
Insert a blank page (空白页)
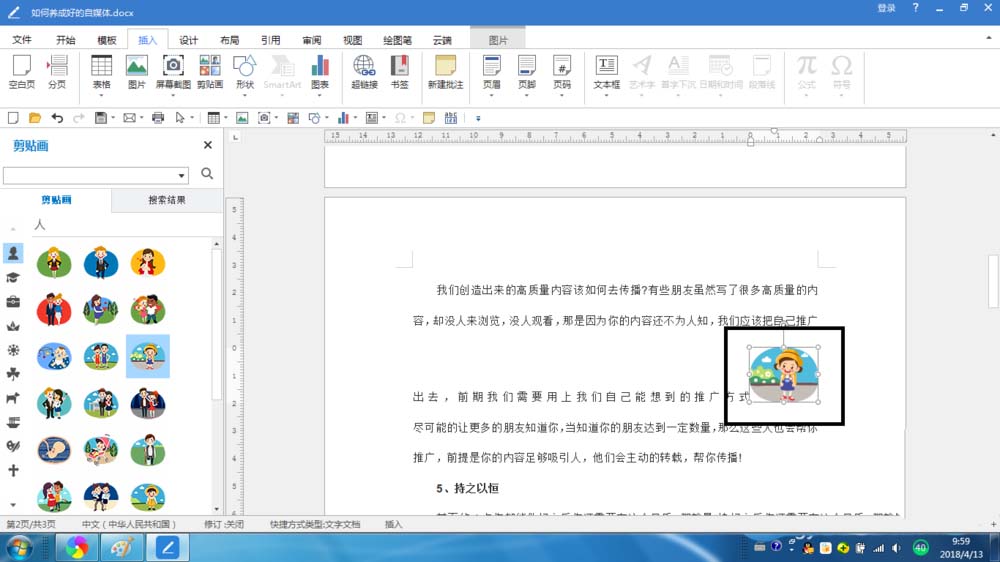22,72
